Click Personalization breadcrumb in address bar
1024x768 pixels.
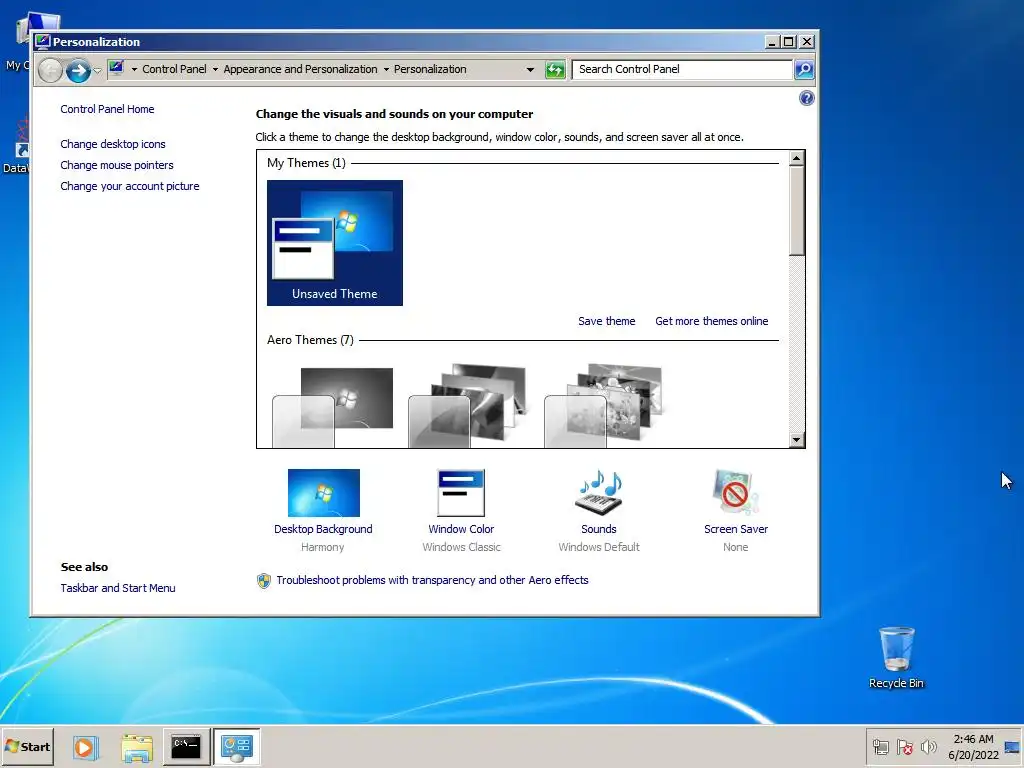430,69
